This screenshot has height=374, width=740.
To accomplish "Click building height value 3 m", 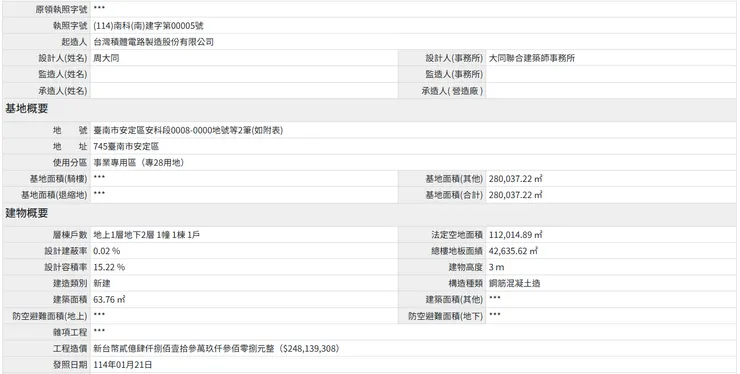I will [496, 267].
